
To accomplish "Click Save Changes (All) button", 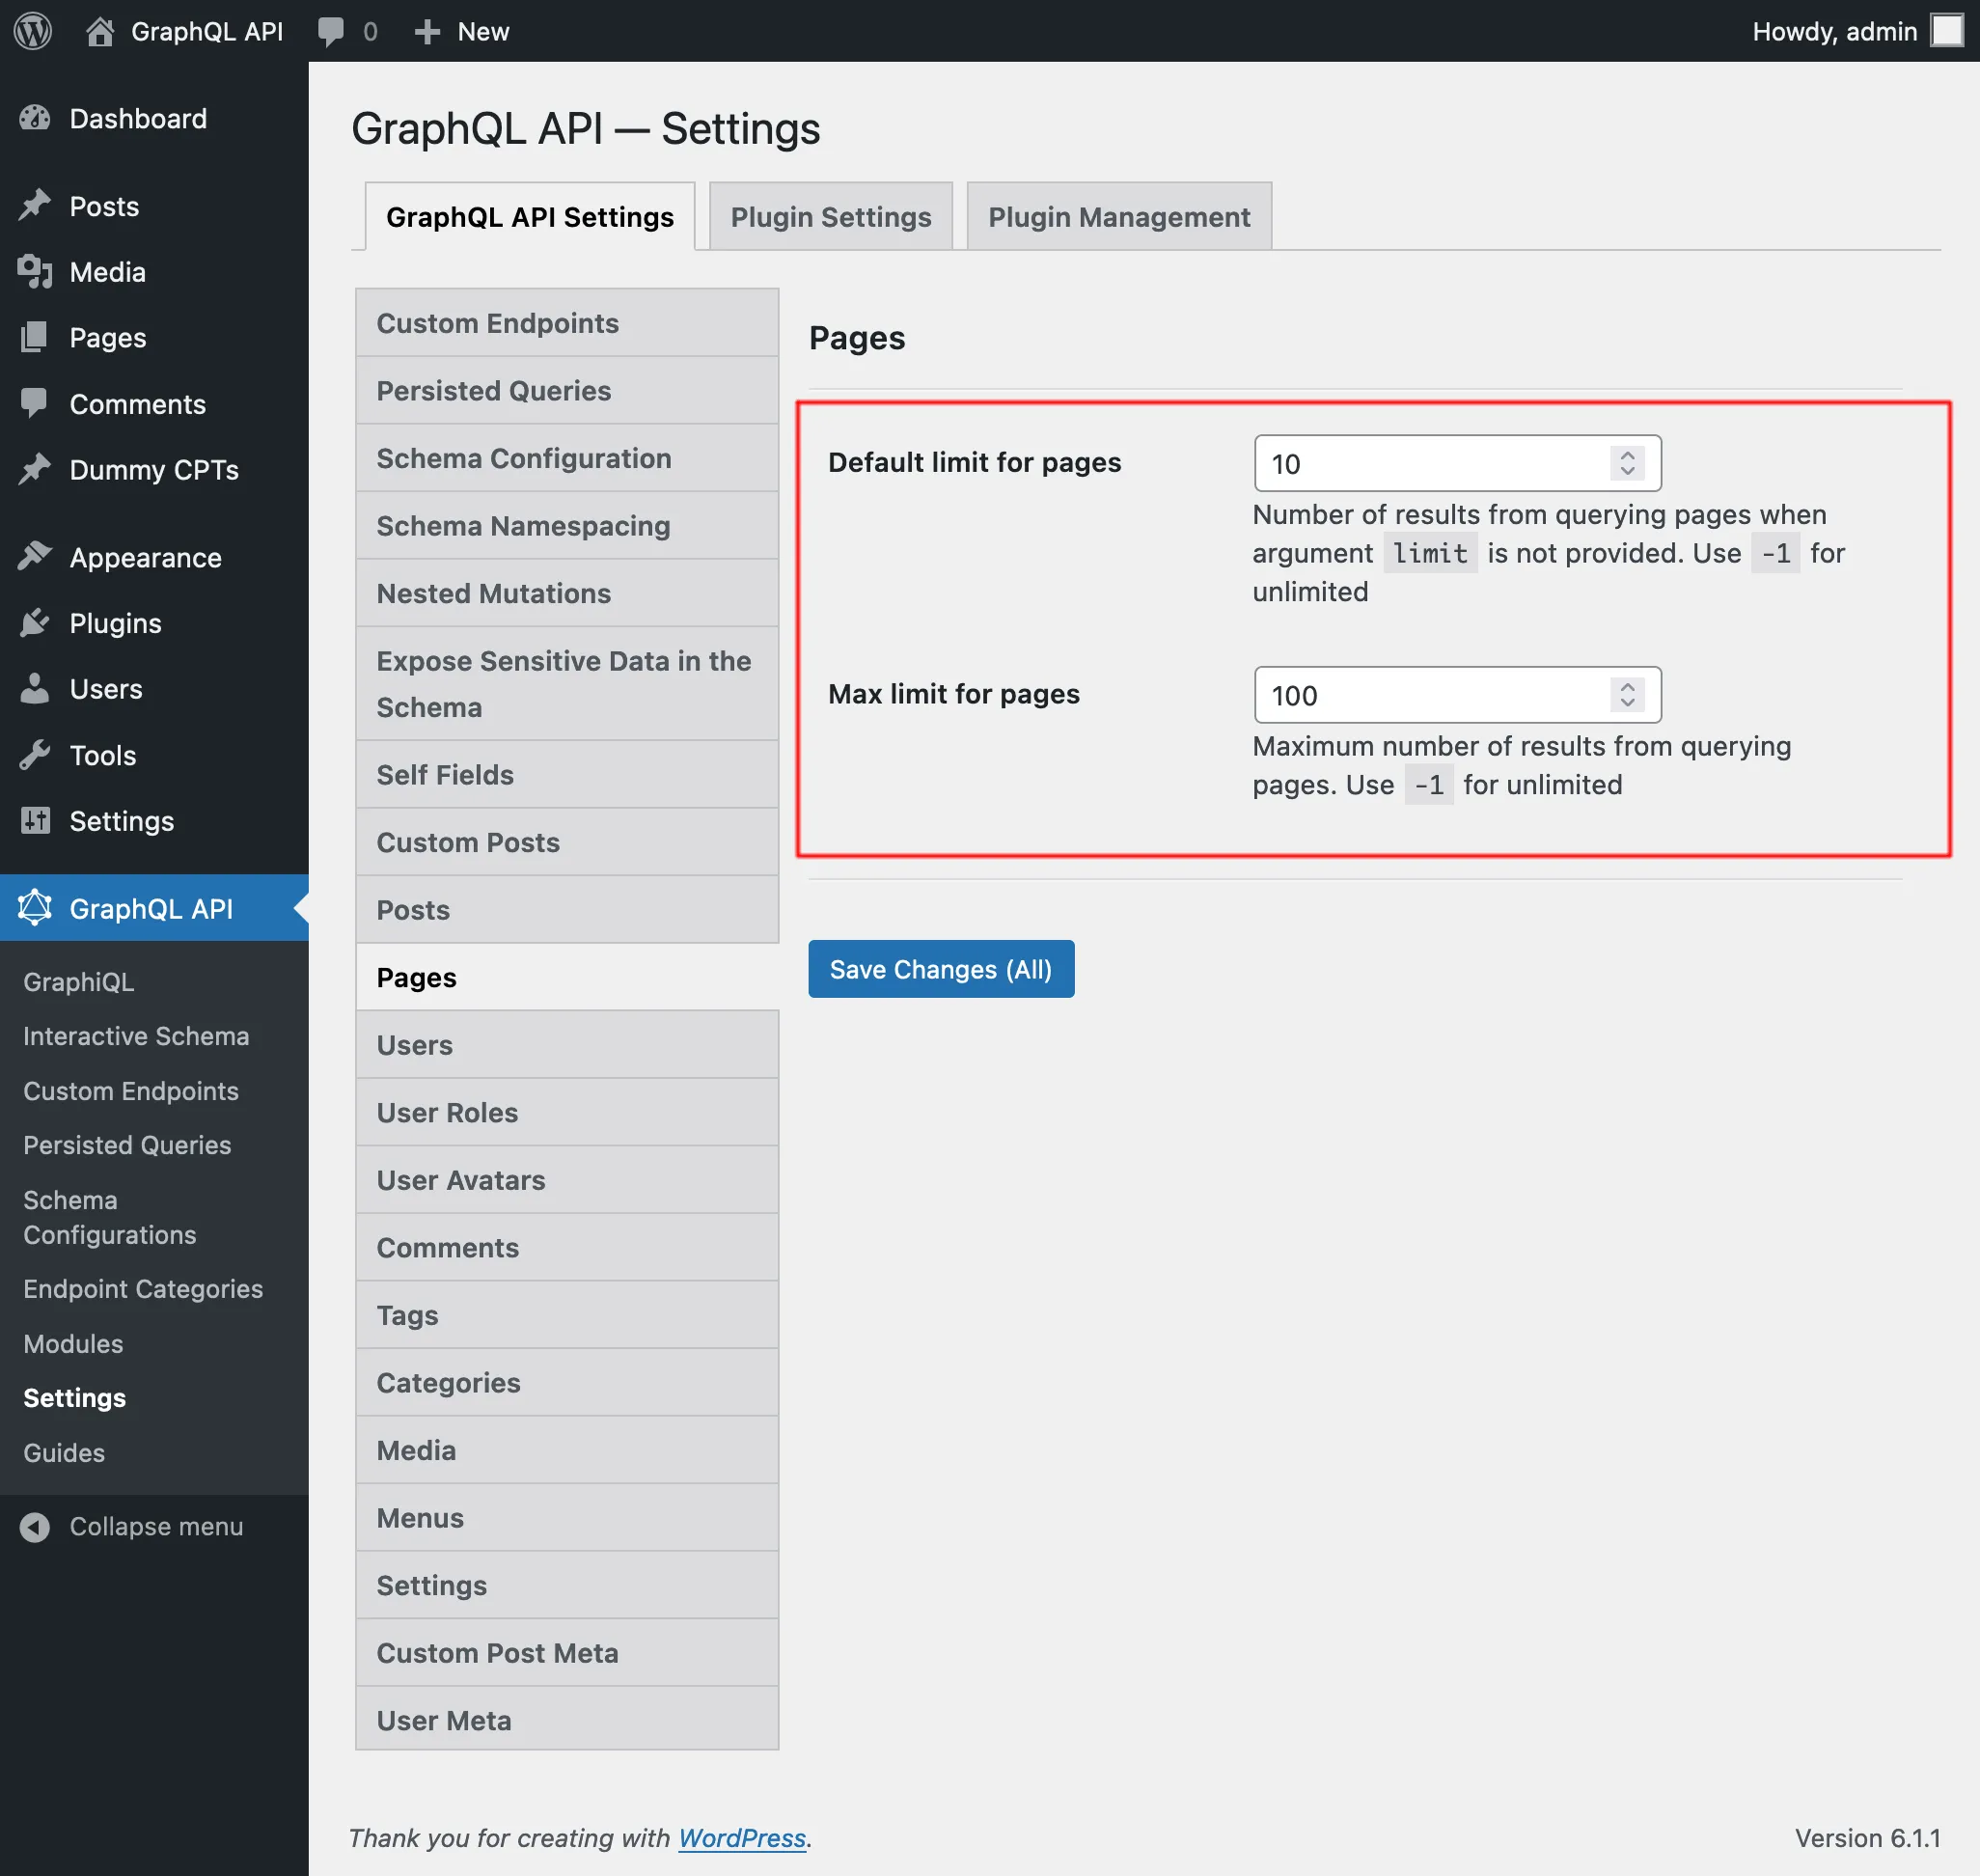I will tap(941, 968).
